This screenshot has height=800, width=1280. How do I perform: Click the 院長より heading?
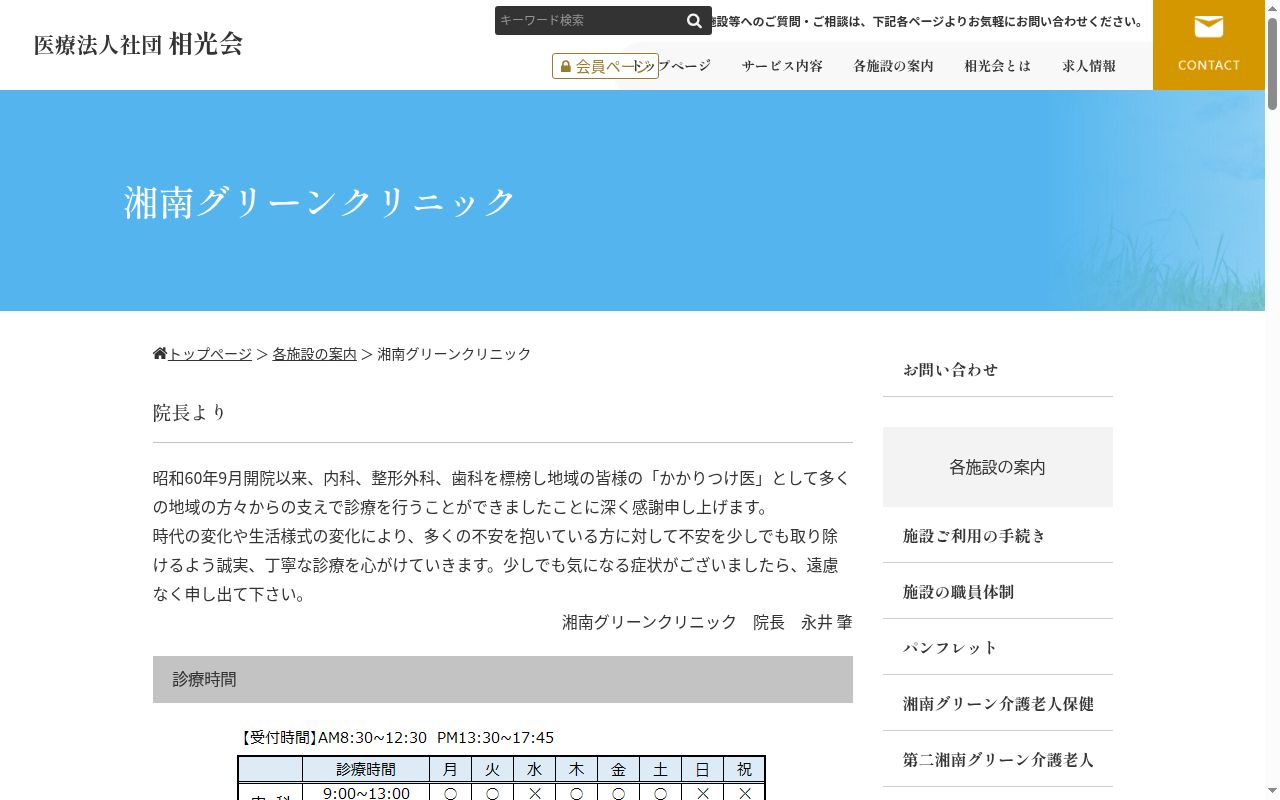[190, 412]
